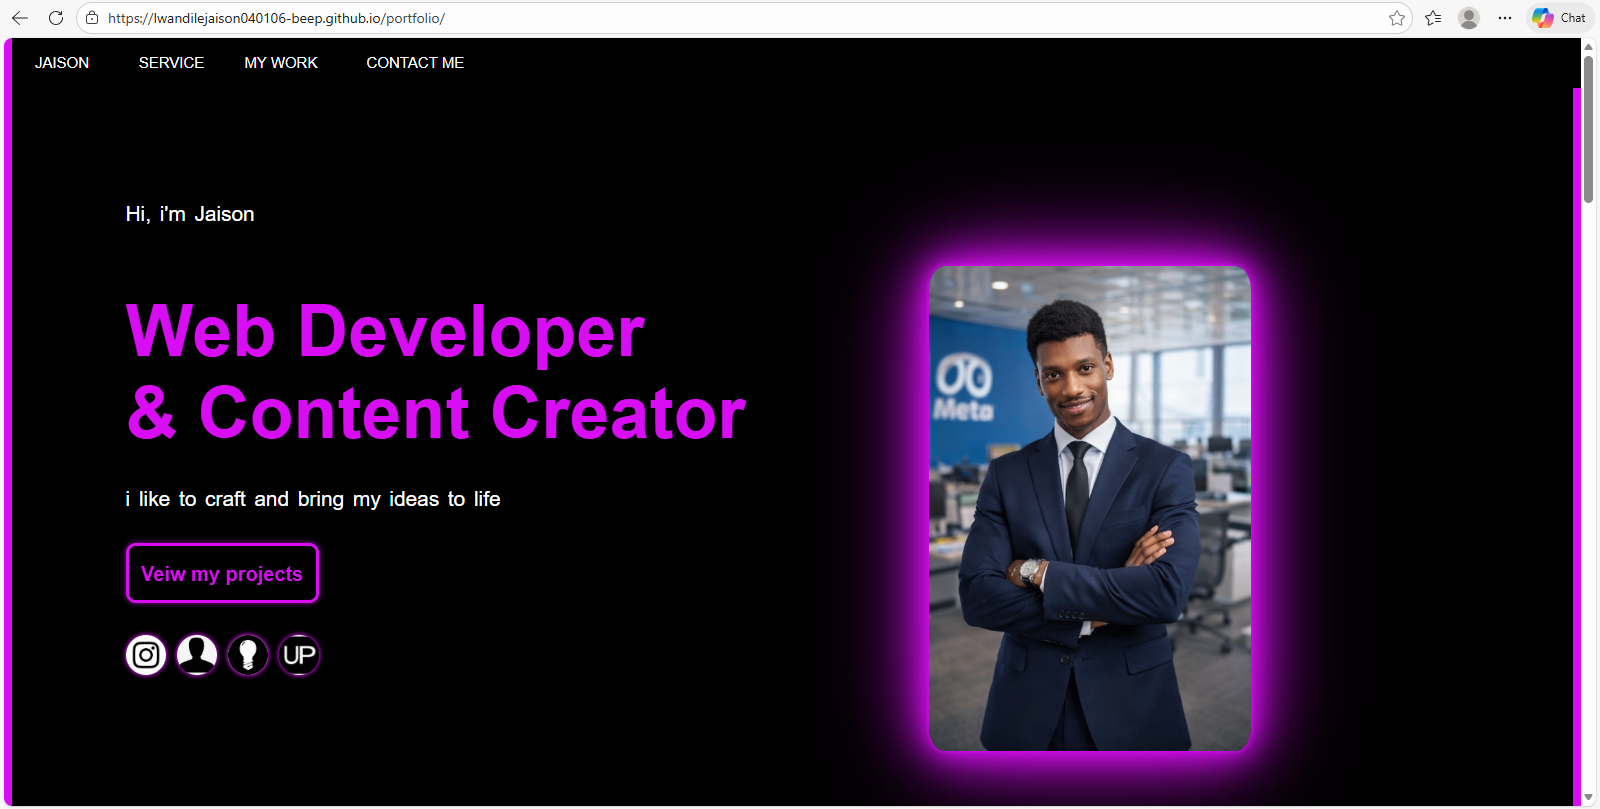Select CONTACT ME in the navigation bar
The width and height of the screenshot is (1600, 809).
coord(415,63)
